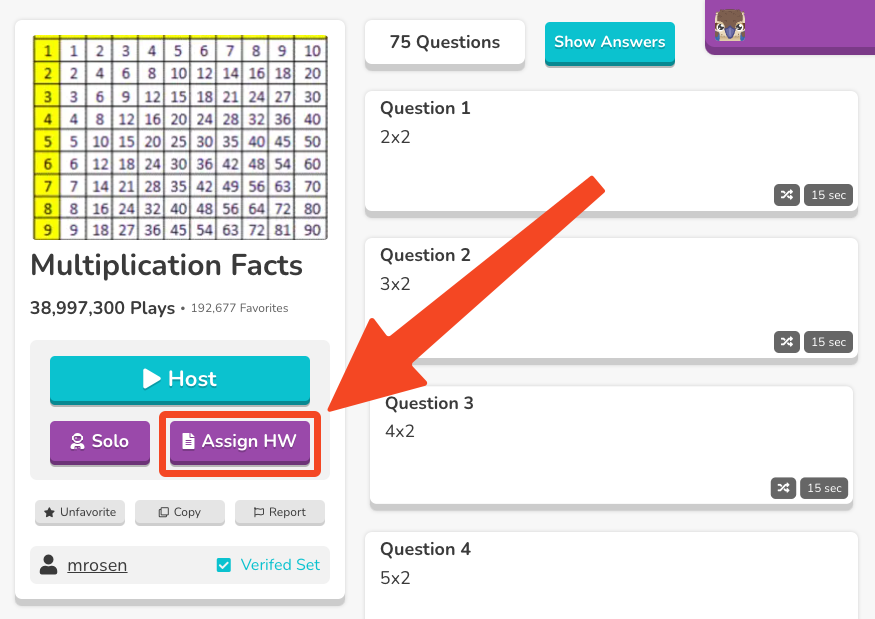Select the flag icon on the Report button
The width and height of the screenshot is (875, 619).
point(258,512)
